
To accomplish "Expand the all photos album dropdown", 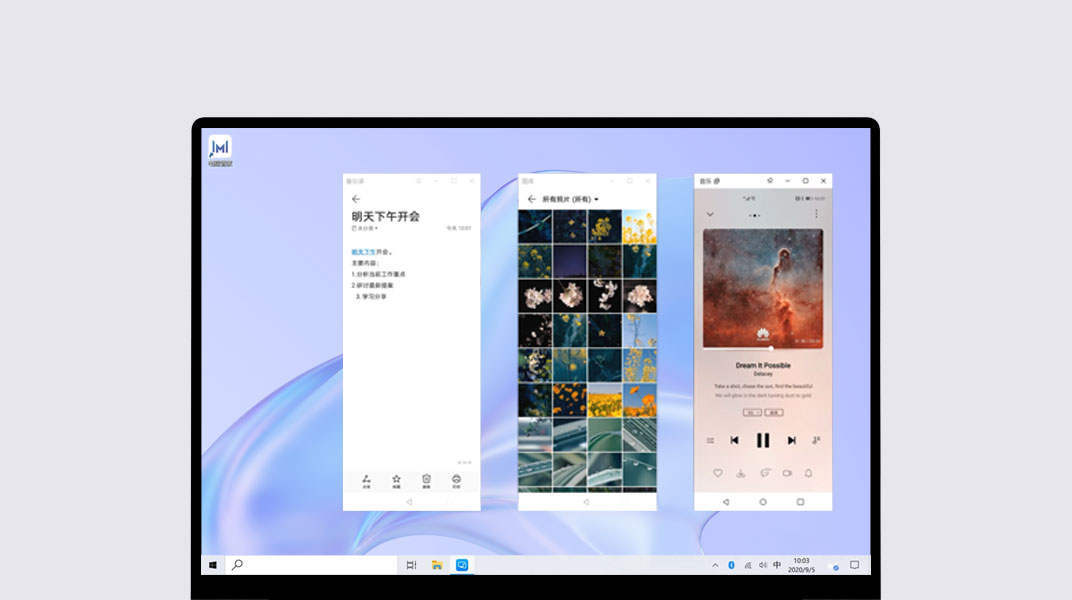I will tap(596, 200).
